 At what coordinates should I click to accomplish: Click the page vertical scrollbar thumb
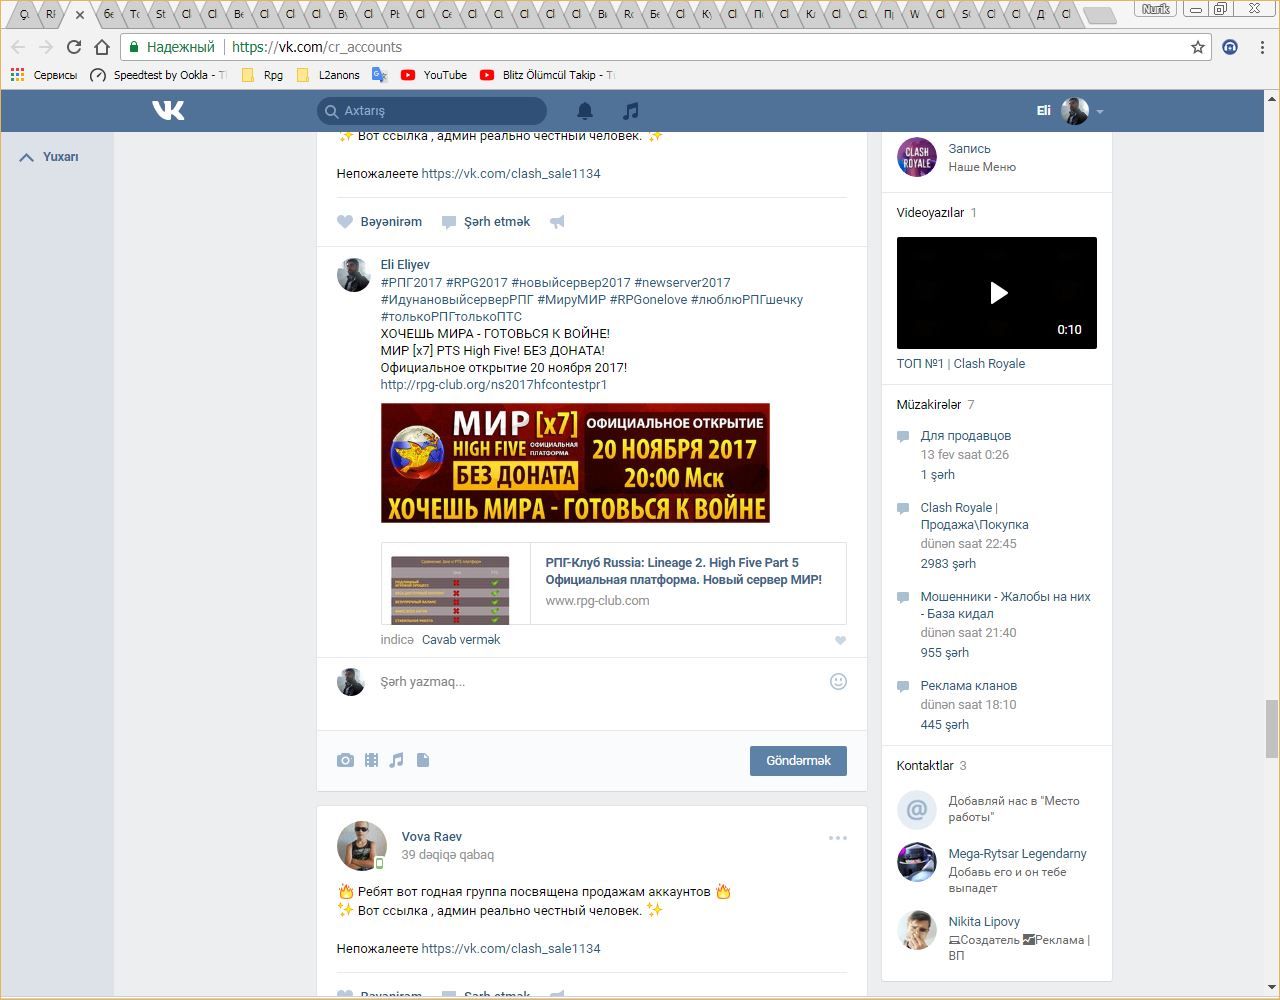[1272, 729]
